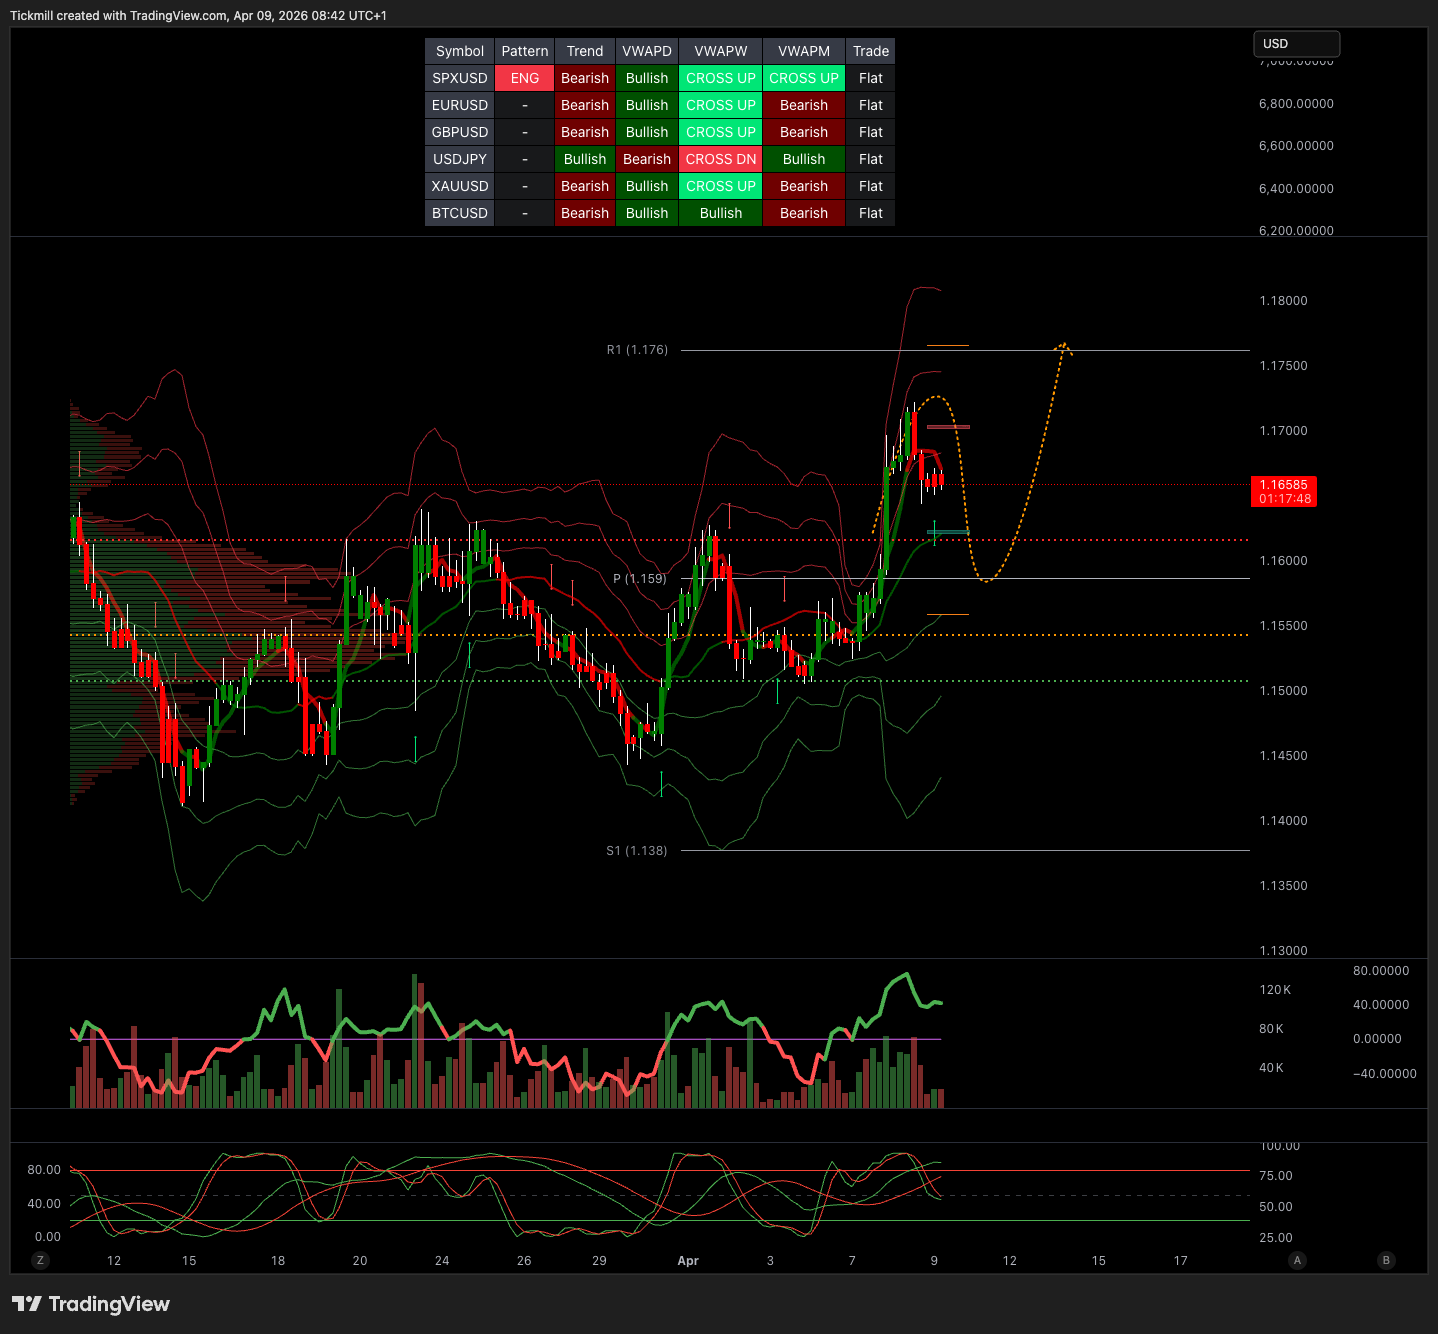This screenshot has width=1438, height=1334.
Task: Open the USD currency selector
Action: [x=1296, y=44]
